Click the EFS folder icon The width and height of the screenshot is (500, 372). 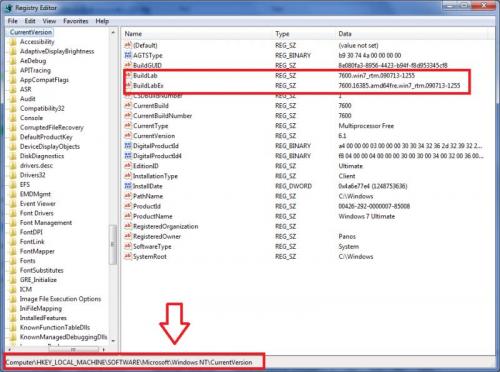coord(13,185)
